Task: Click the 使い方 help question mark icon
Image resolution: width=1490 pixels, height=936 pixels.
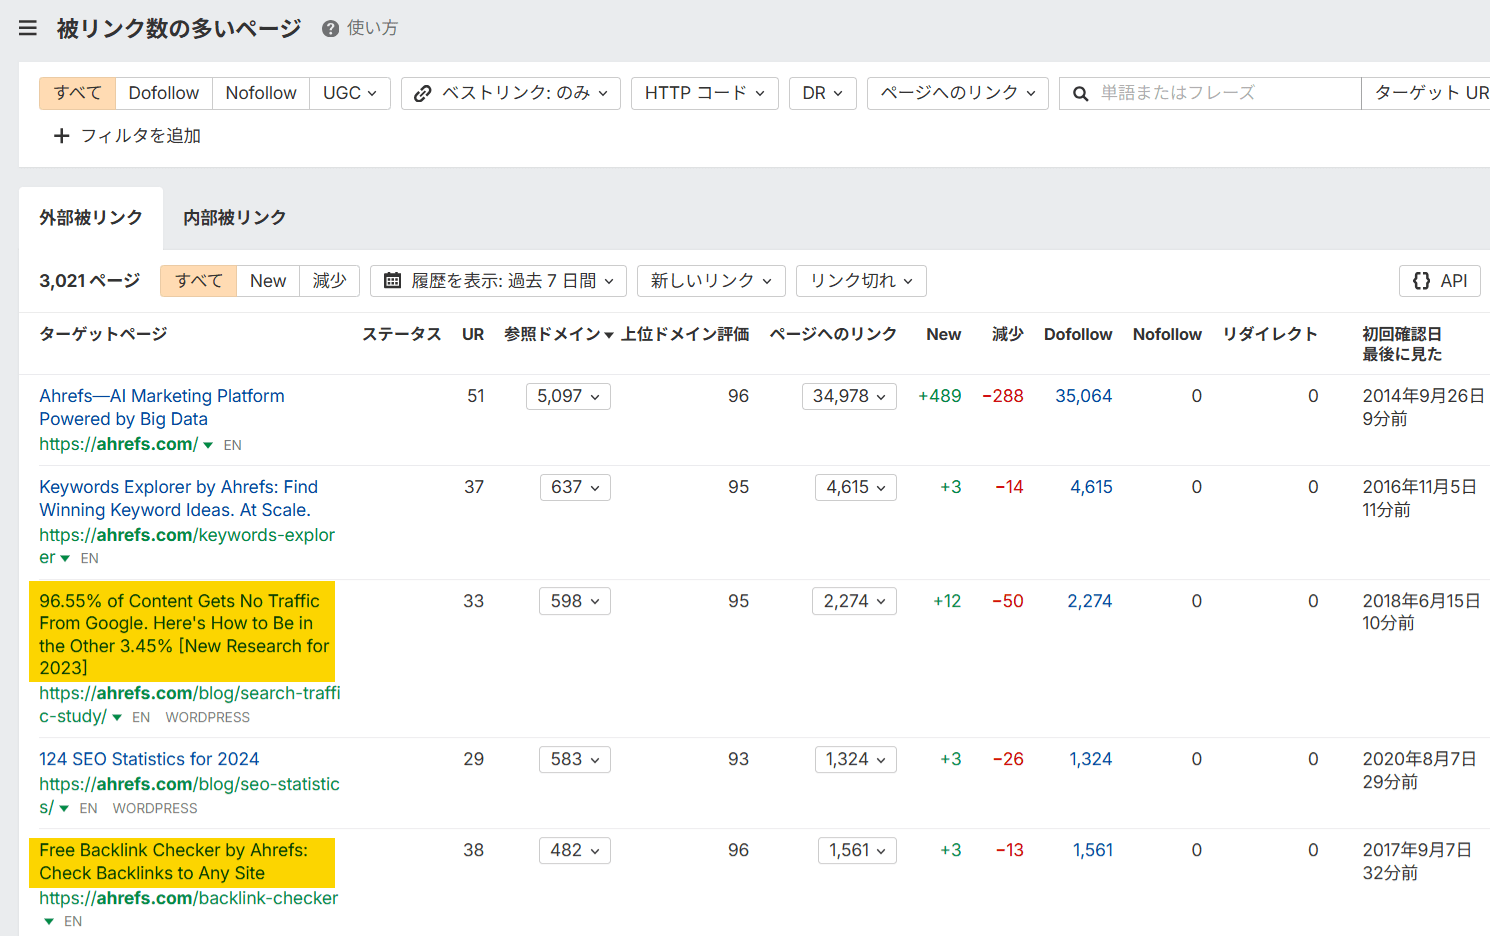Action: [x=329, y=28]
